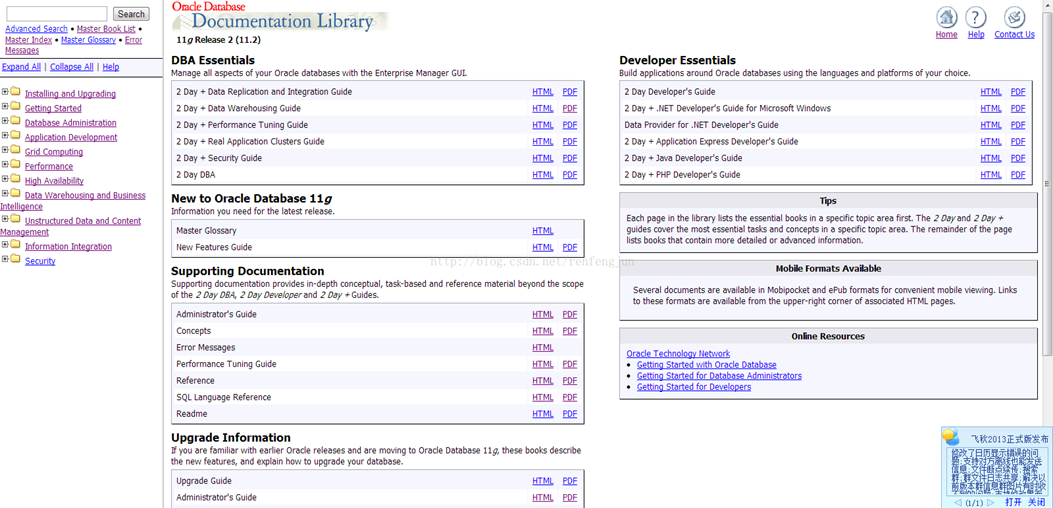Viewport: 1053px width, 508px height.
Task: Click the chat bubble icon in the popup
Action: [951, 438]
